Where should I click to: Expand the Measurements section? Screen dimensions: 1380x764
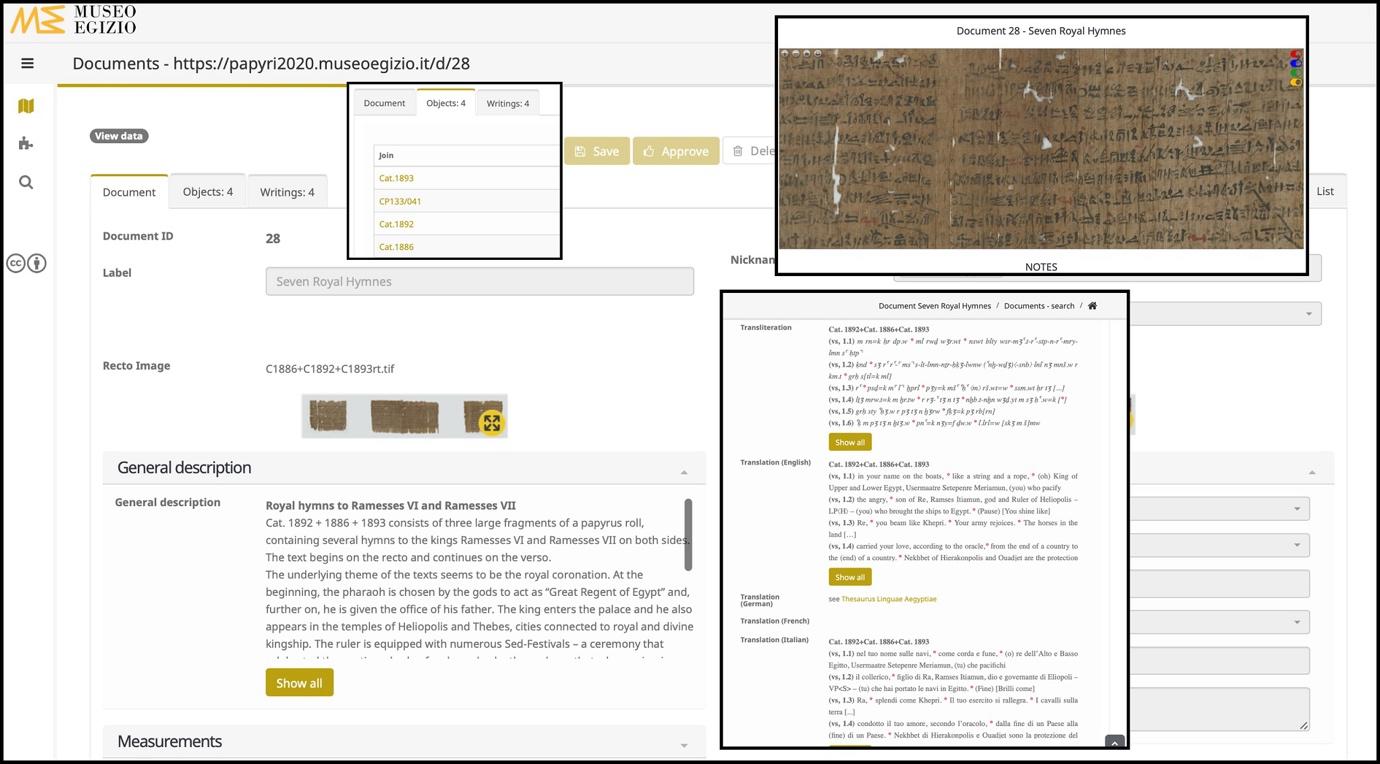[684, 744]
